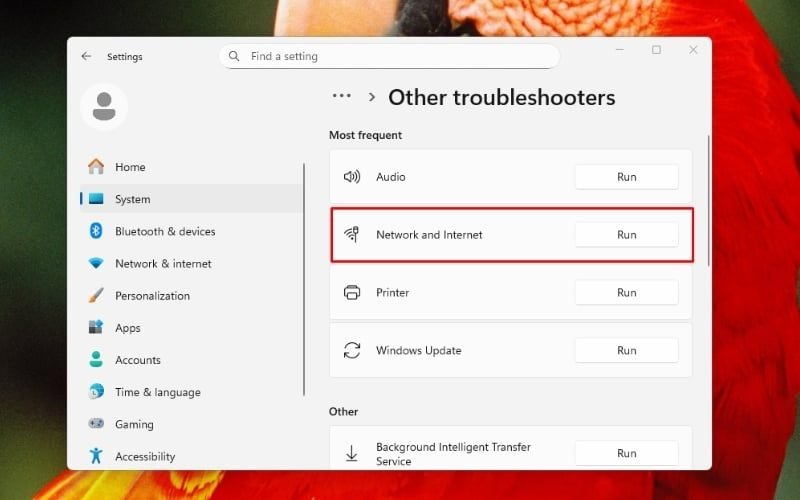The width and height of the screenshot is (800, 500).
Task: Open Accounts settings
Action: (x=192, y=360)
